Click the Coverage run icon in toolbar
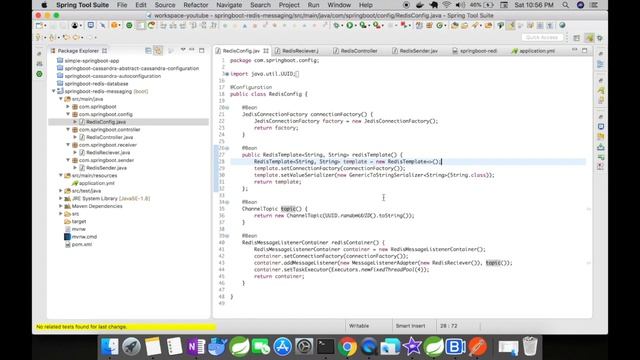This screenshot has width=640, height=360. tap(362, 25)
